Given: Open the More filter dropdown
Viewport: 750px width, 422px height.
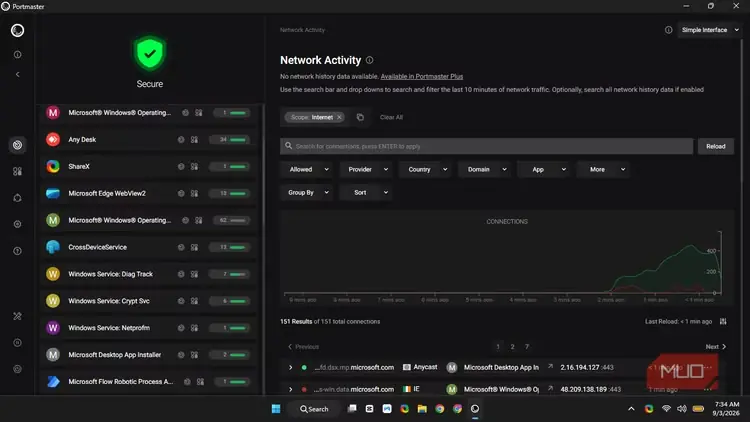Looking at the screenshot, I should (x=604, y=169).
